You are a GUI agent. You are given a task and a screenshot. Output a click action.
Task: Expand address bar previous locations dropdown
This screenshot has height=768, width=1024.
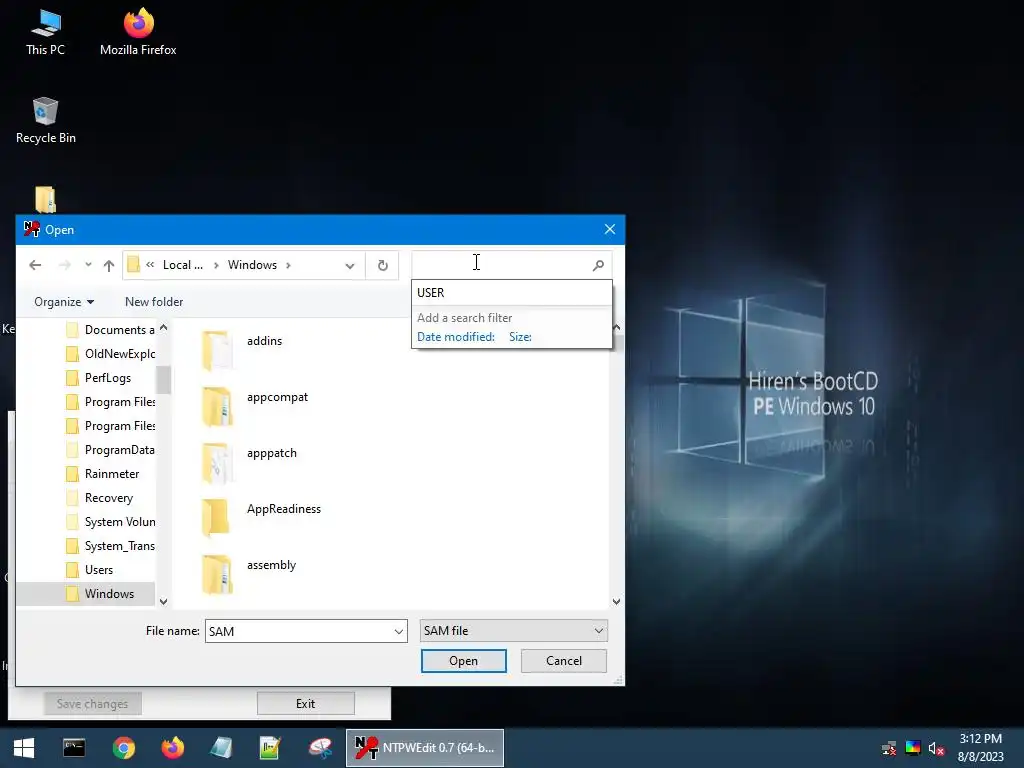tap(350, 266)
